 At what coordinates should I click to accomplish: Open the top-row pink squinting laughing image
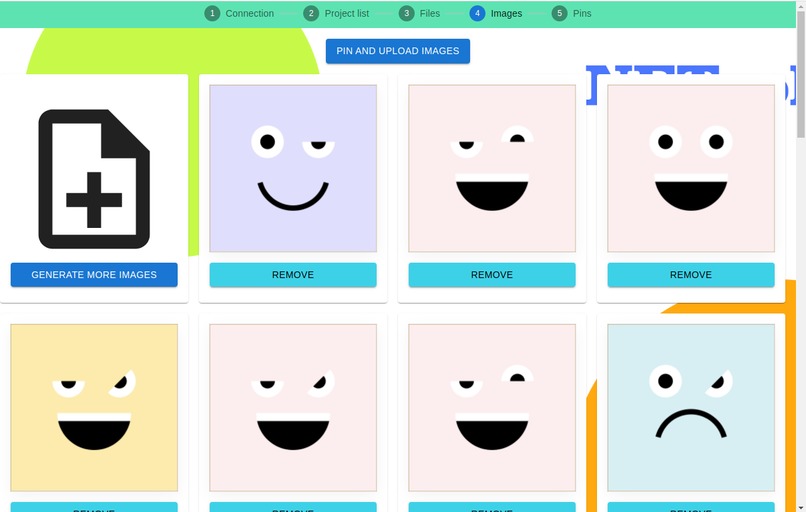coord(492,169)
